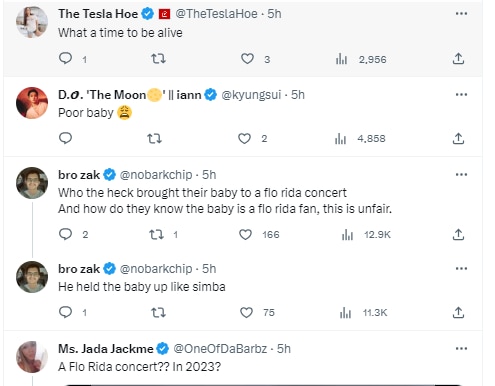495x386 pixels.
Task: Reply to The Tesla Hoe's tweet
Action: [x=65, y=59]
